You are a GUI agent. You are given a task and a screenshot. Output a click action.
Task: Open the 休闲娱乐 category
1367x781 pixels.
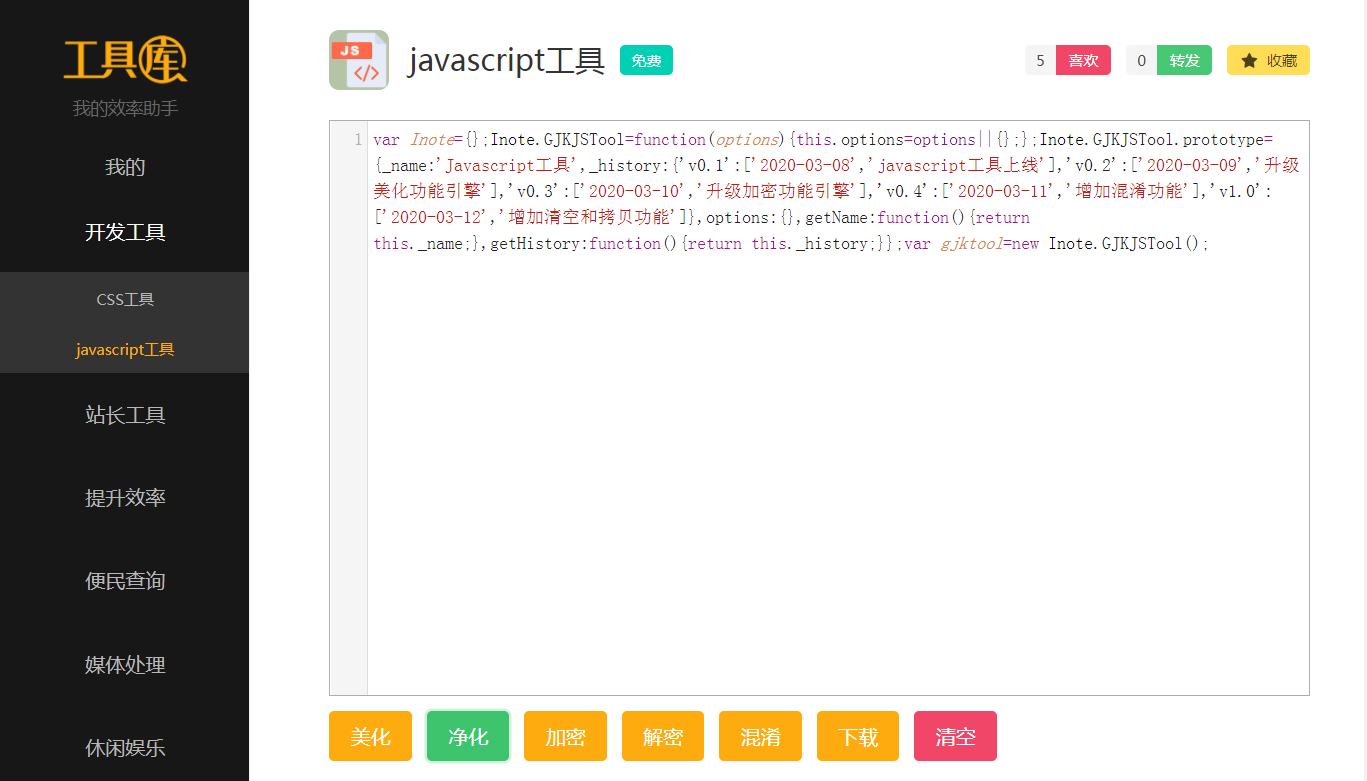point(125,748)
